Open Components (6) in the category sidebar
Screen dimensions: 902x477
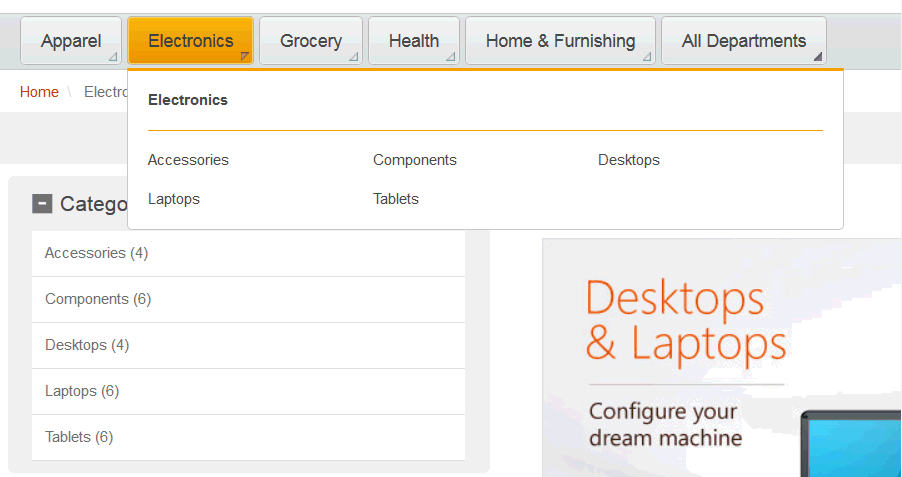(x=98, y=299)
